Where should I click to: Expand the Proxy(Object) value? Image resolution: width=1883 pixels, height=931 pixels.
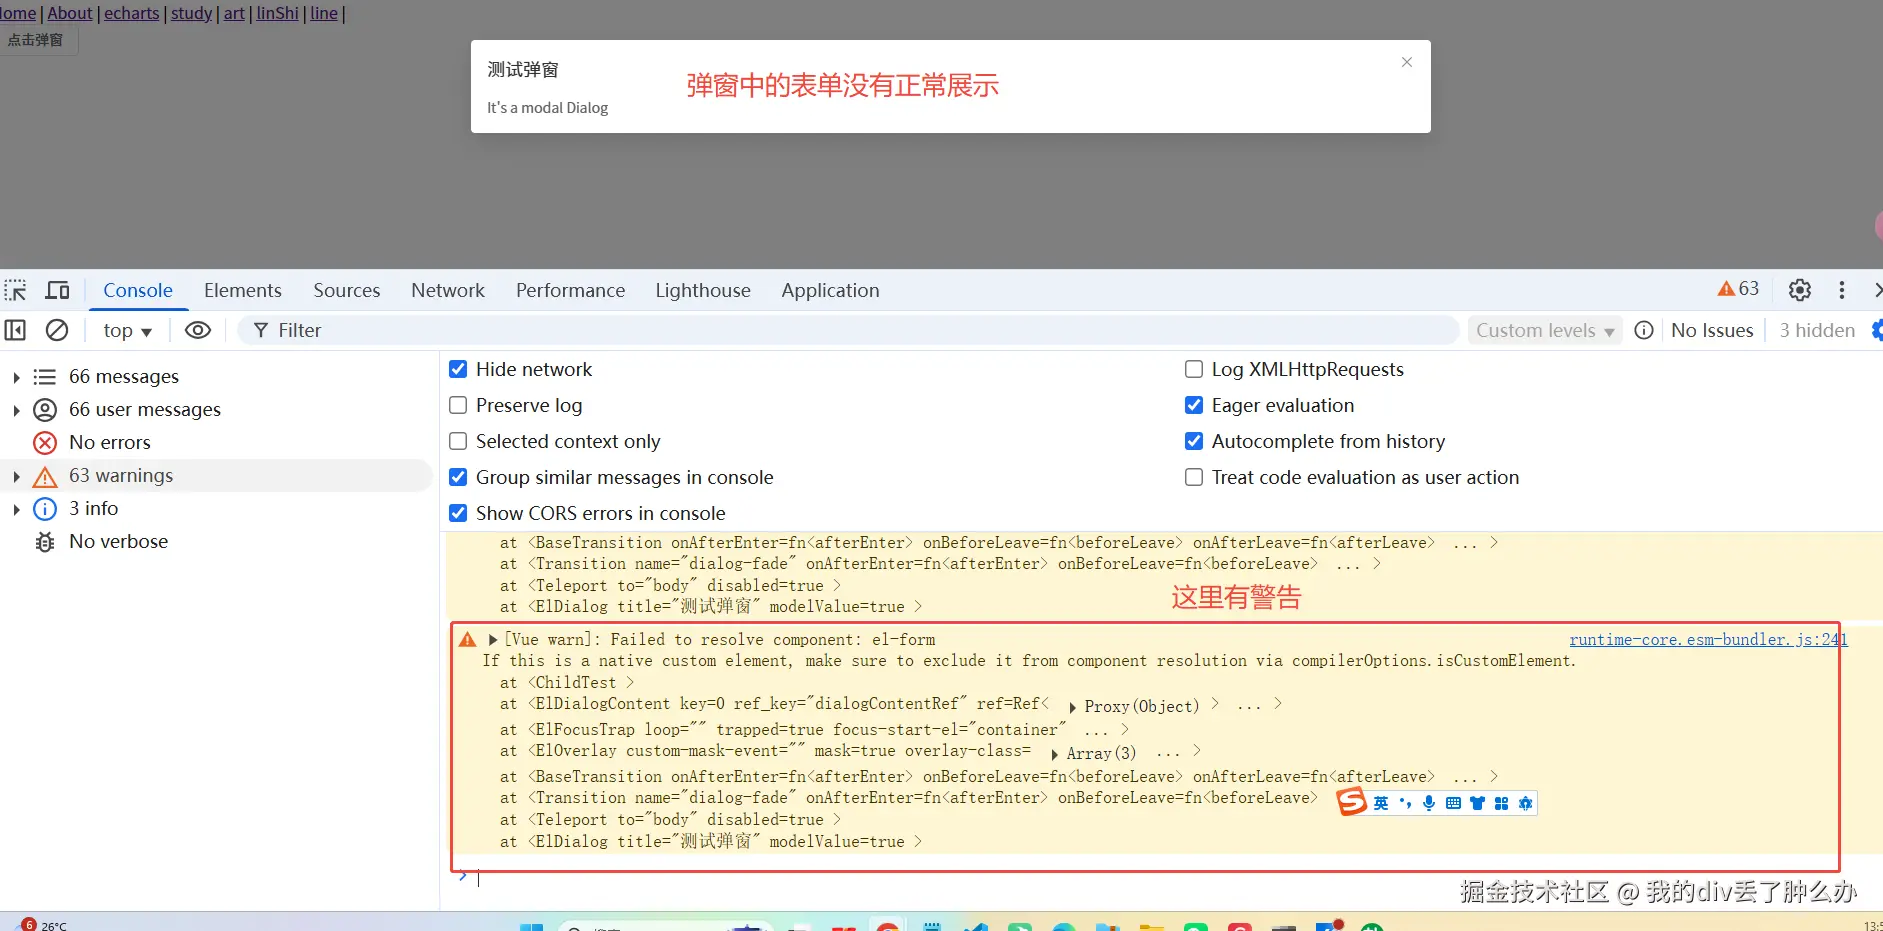pos(1073,707)
